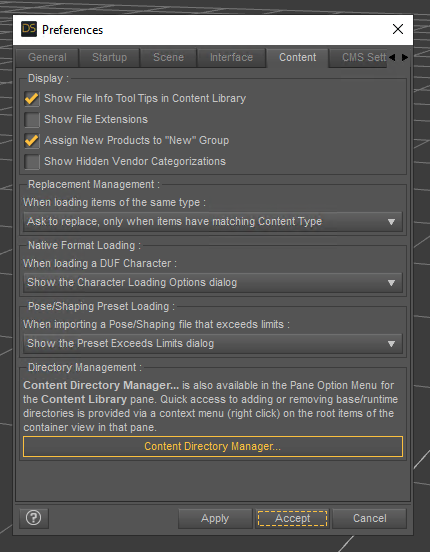
Task: Enable Show Hidden Vendor Categorizations
Action: click(x=32, y=162)
